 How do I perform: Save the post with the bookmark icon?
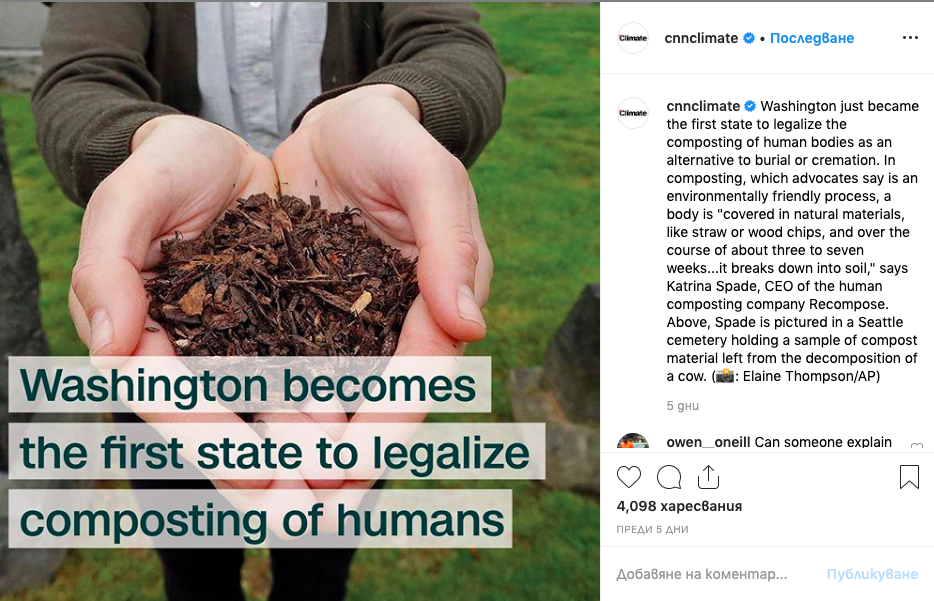point(909,477)
